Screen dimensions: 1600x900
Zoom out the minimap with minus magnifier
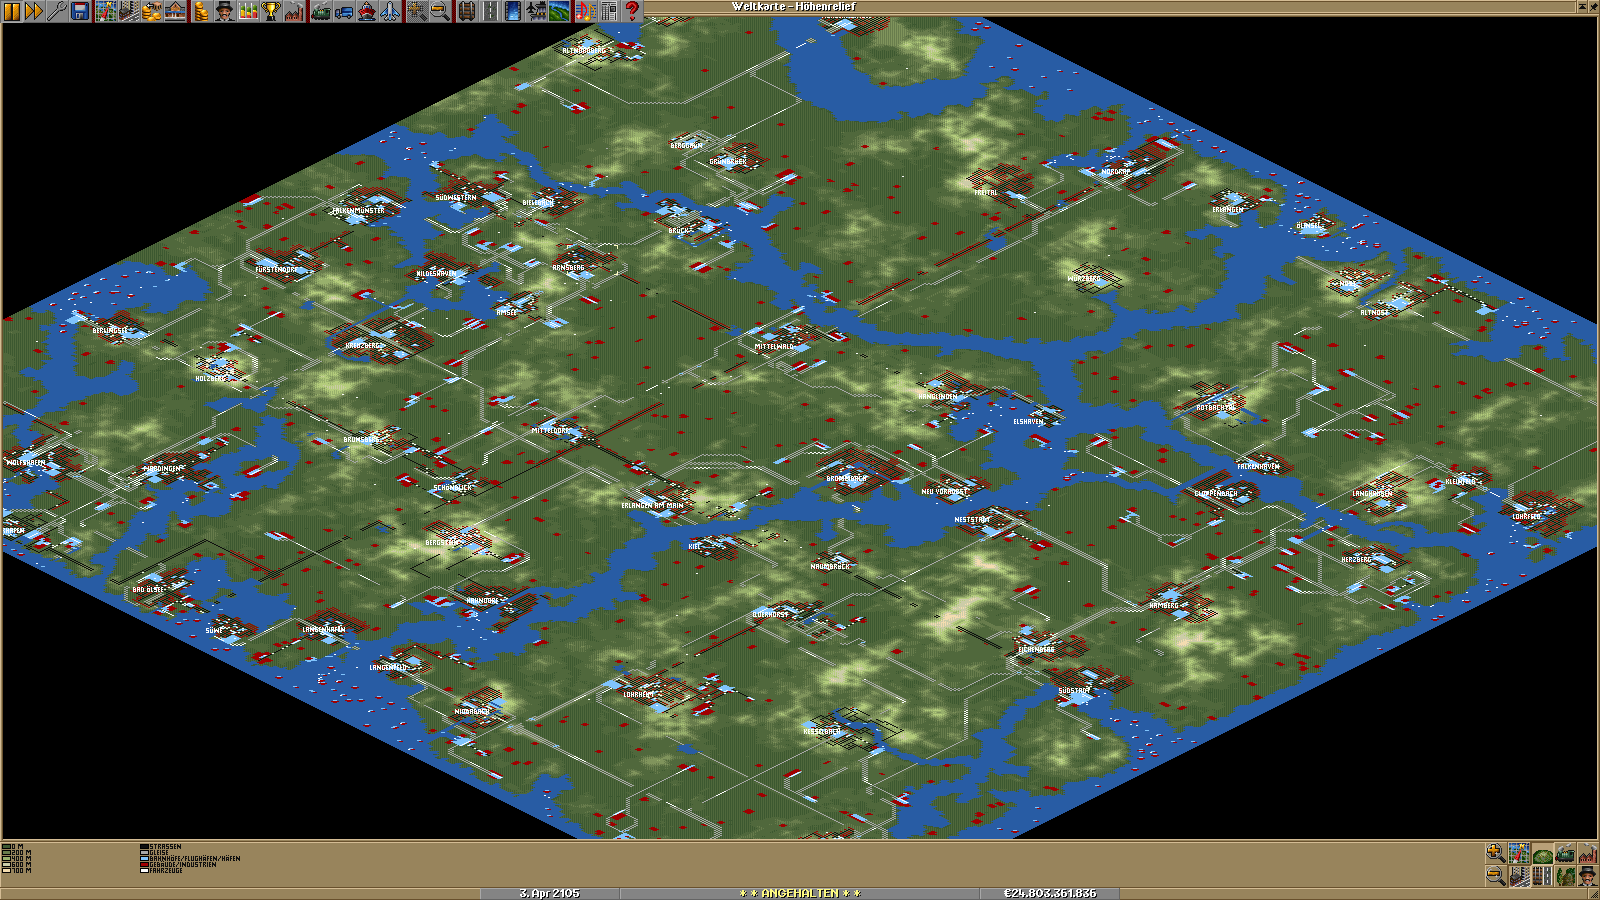tap(1496, 876)
